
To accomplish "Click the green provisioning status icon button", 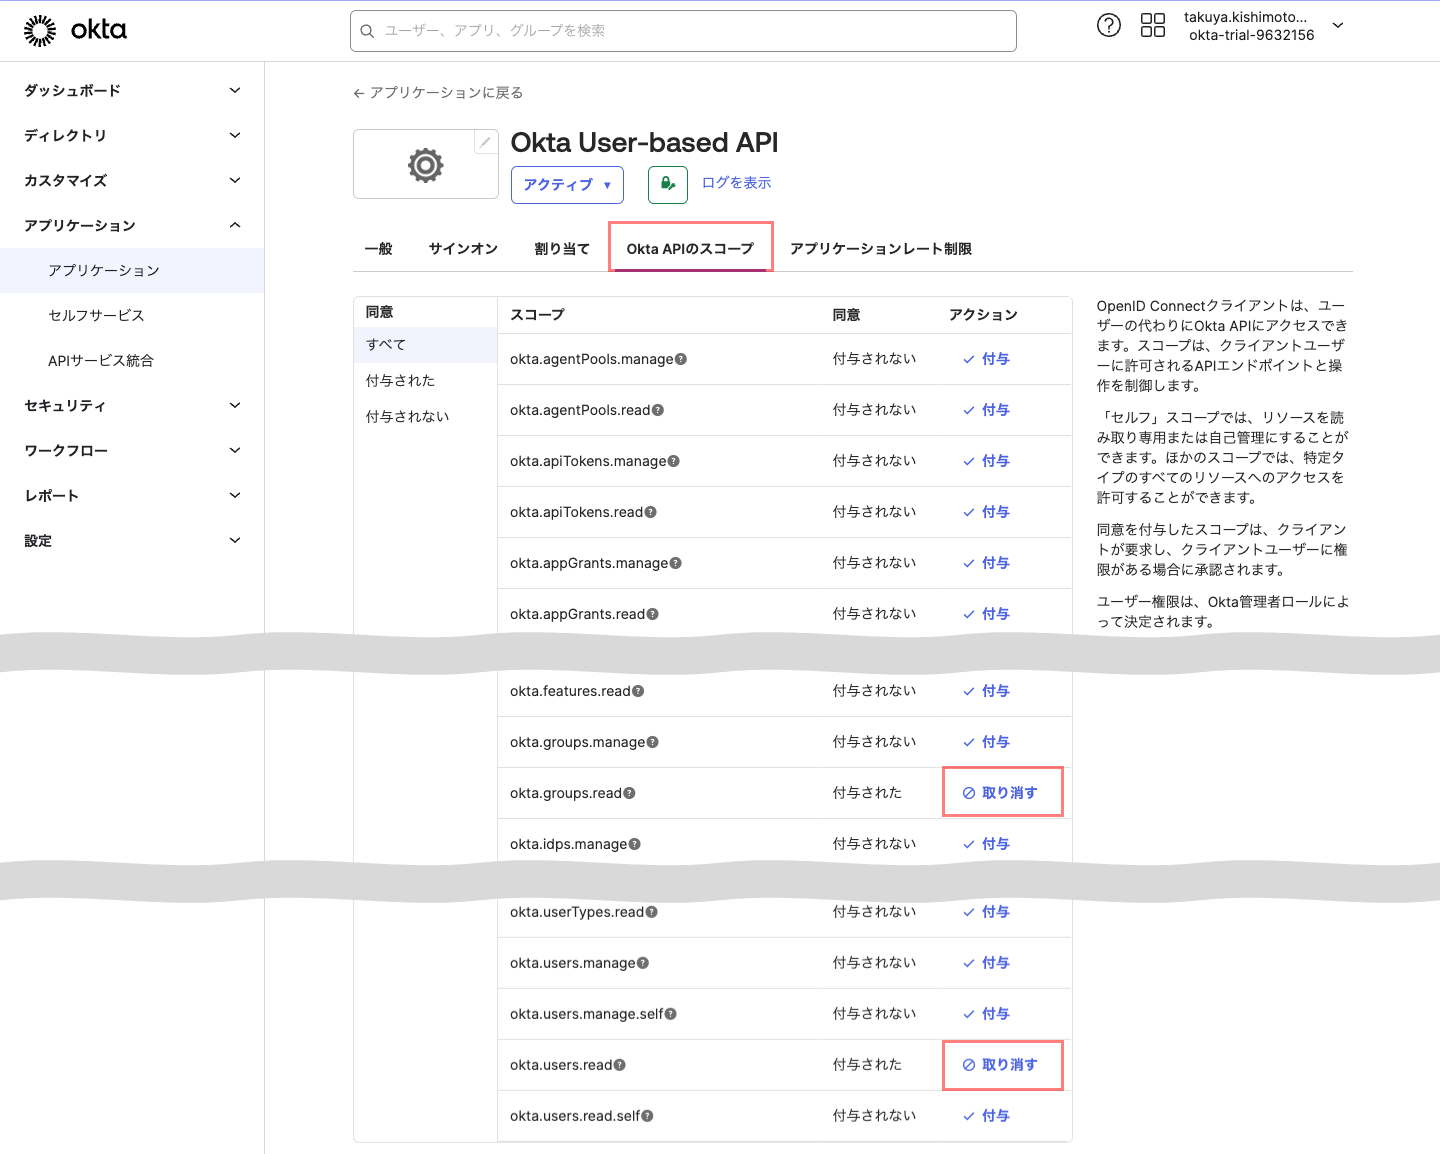I will click(667, 184).
